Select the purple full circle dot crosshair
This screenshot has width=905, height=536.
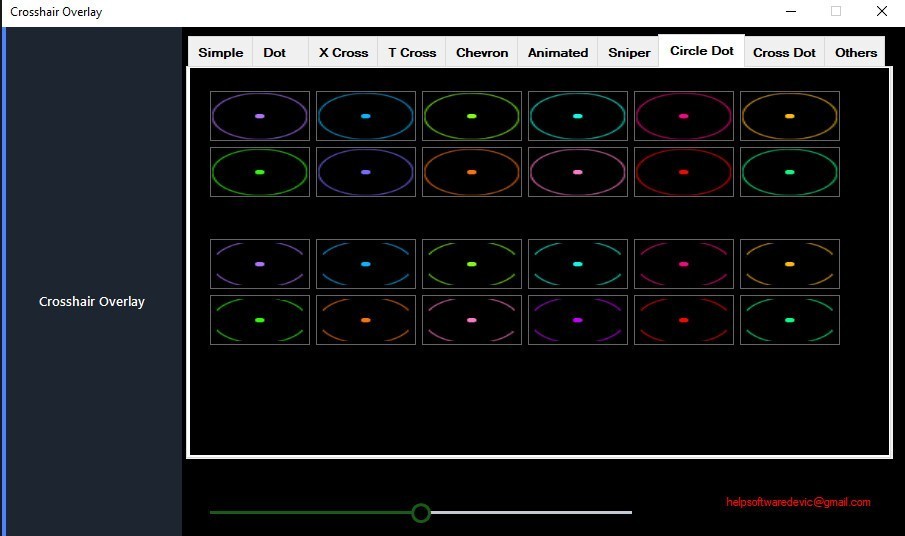[260, 116]
